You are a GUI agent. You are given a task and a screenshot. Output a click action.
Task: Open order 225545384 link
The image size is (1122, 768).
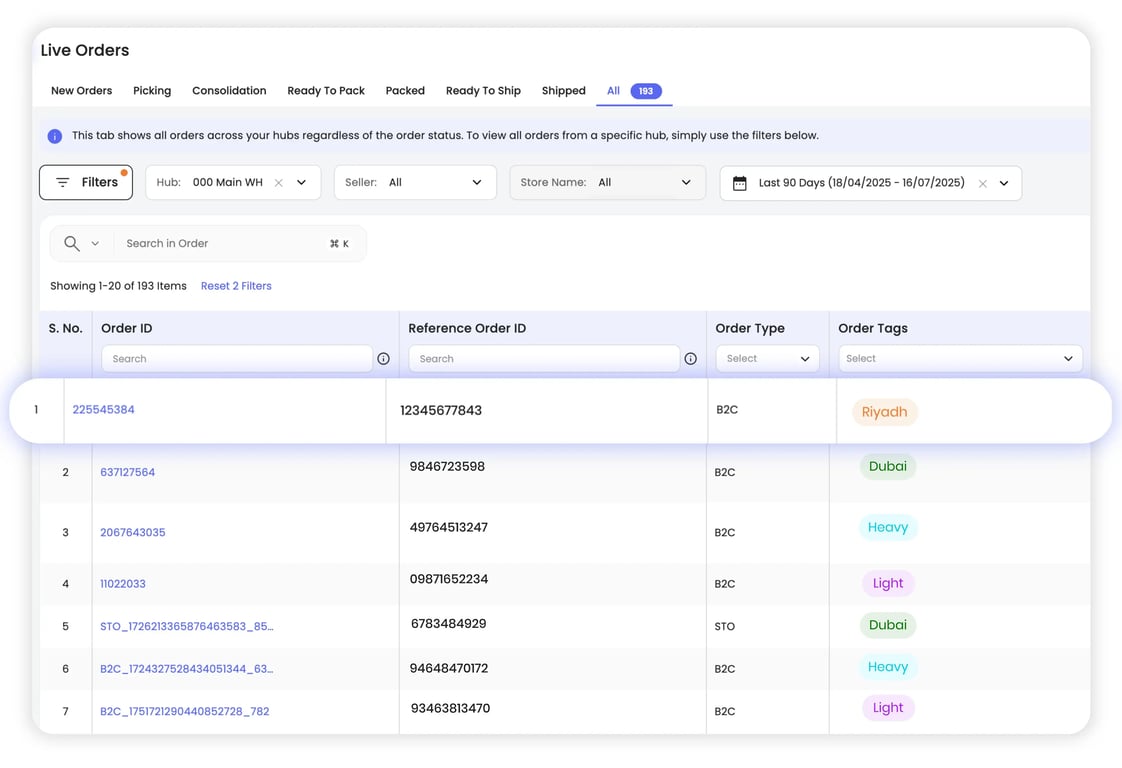103,410
